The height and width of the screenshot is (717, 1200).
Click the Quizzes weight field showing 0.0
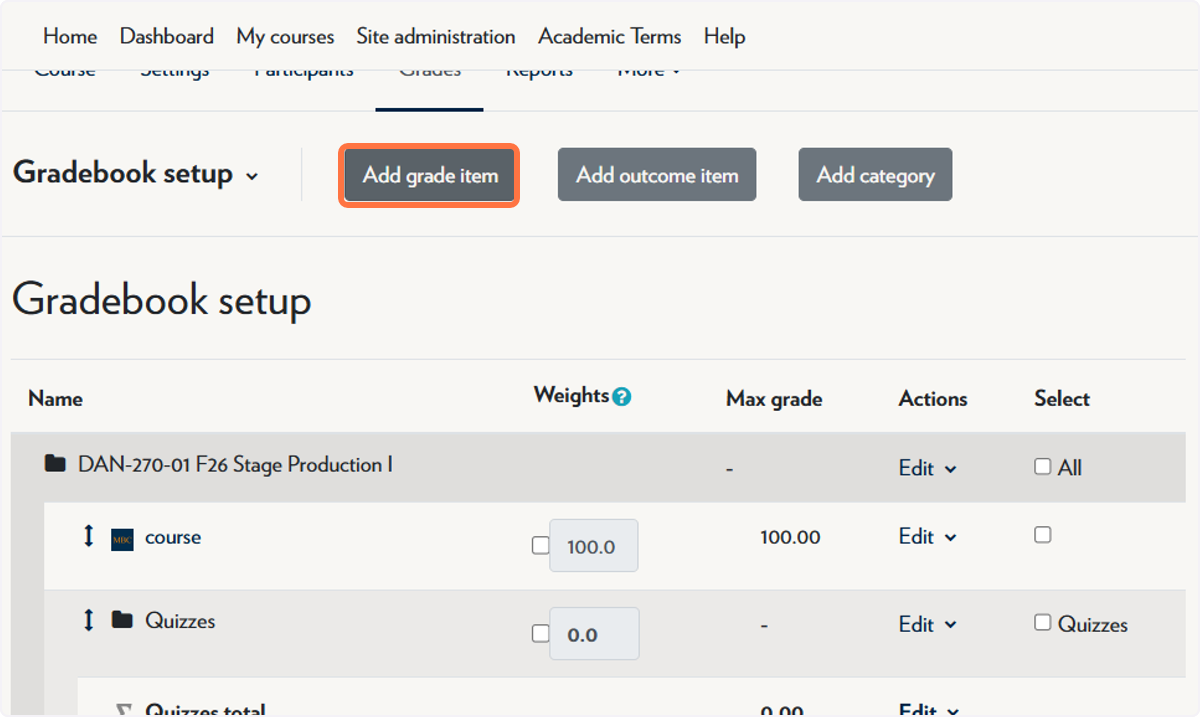coord(594,634)
